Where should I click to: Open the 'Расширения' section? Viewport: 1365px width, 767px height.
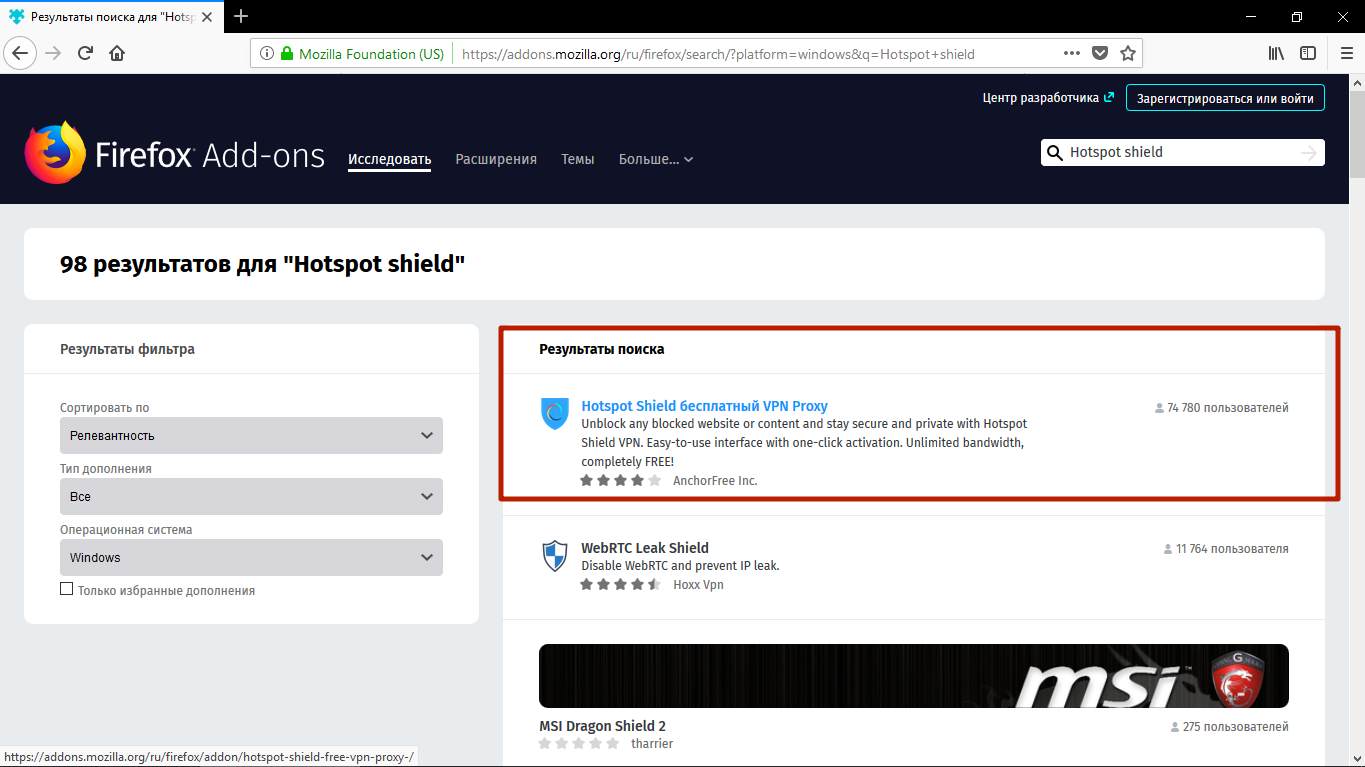coord(496,159)
